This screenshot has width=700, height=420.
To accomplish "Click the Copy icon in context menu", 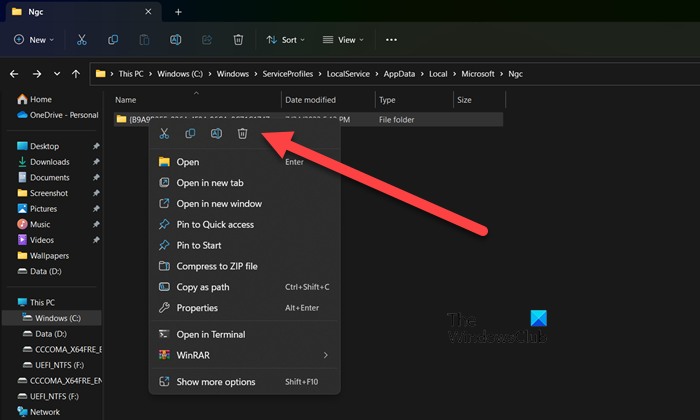I will 190,134.
